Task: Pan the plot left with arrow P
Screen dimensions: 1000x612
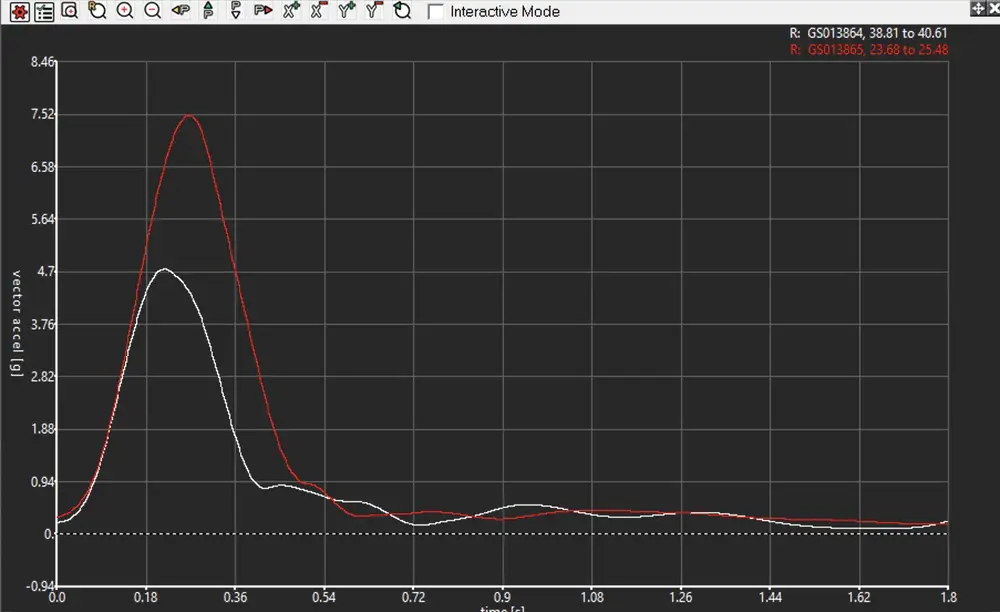Action: (180, 10)
